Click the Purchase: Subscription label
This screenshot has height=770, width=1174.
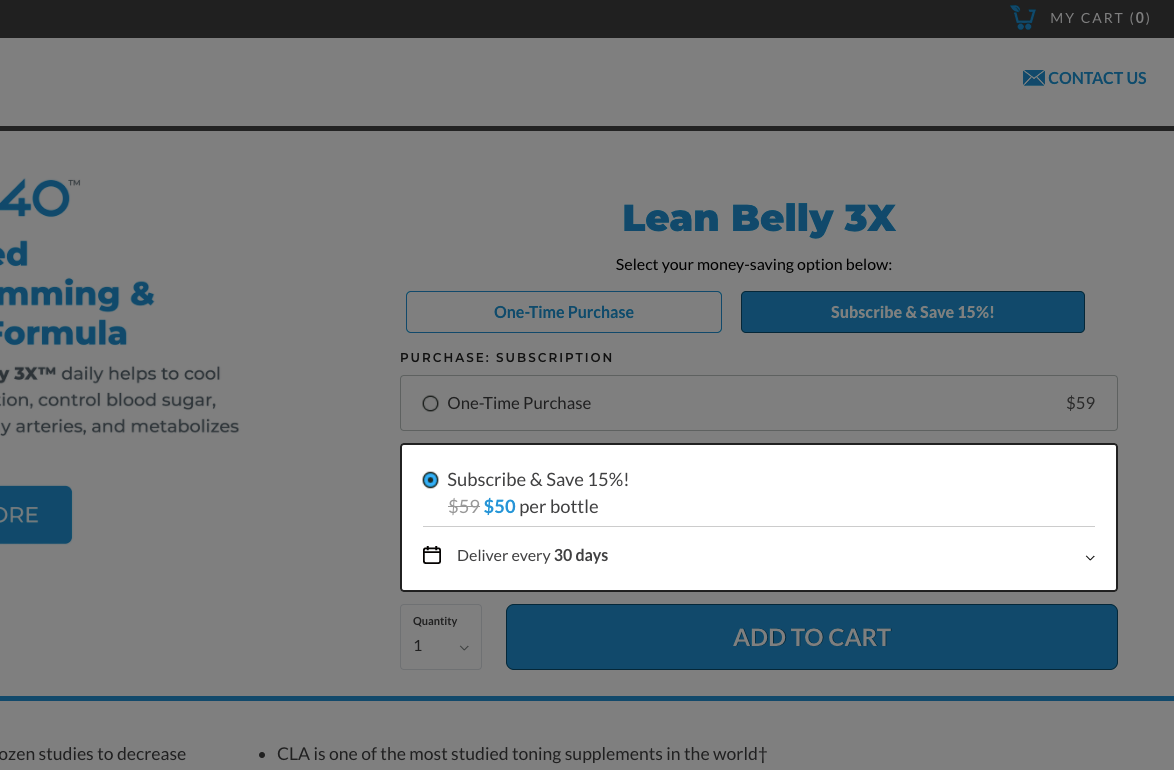click(507, 357)
